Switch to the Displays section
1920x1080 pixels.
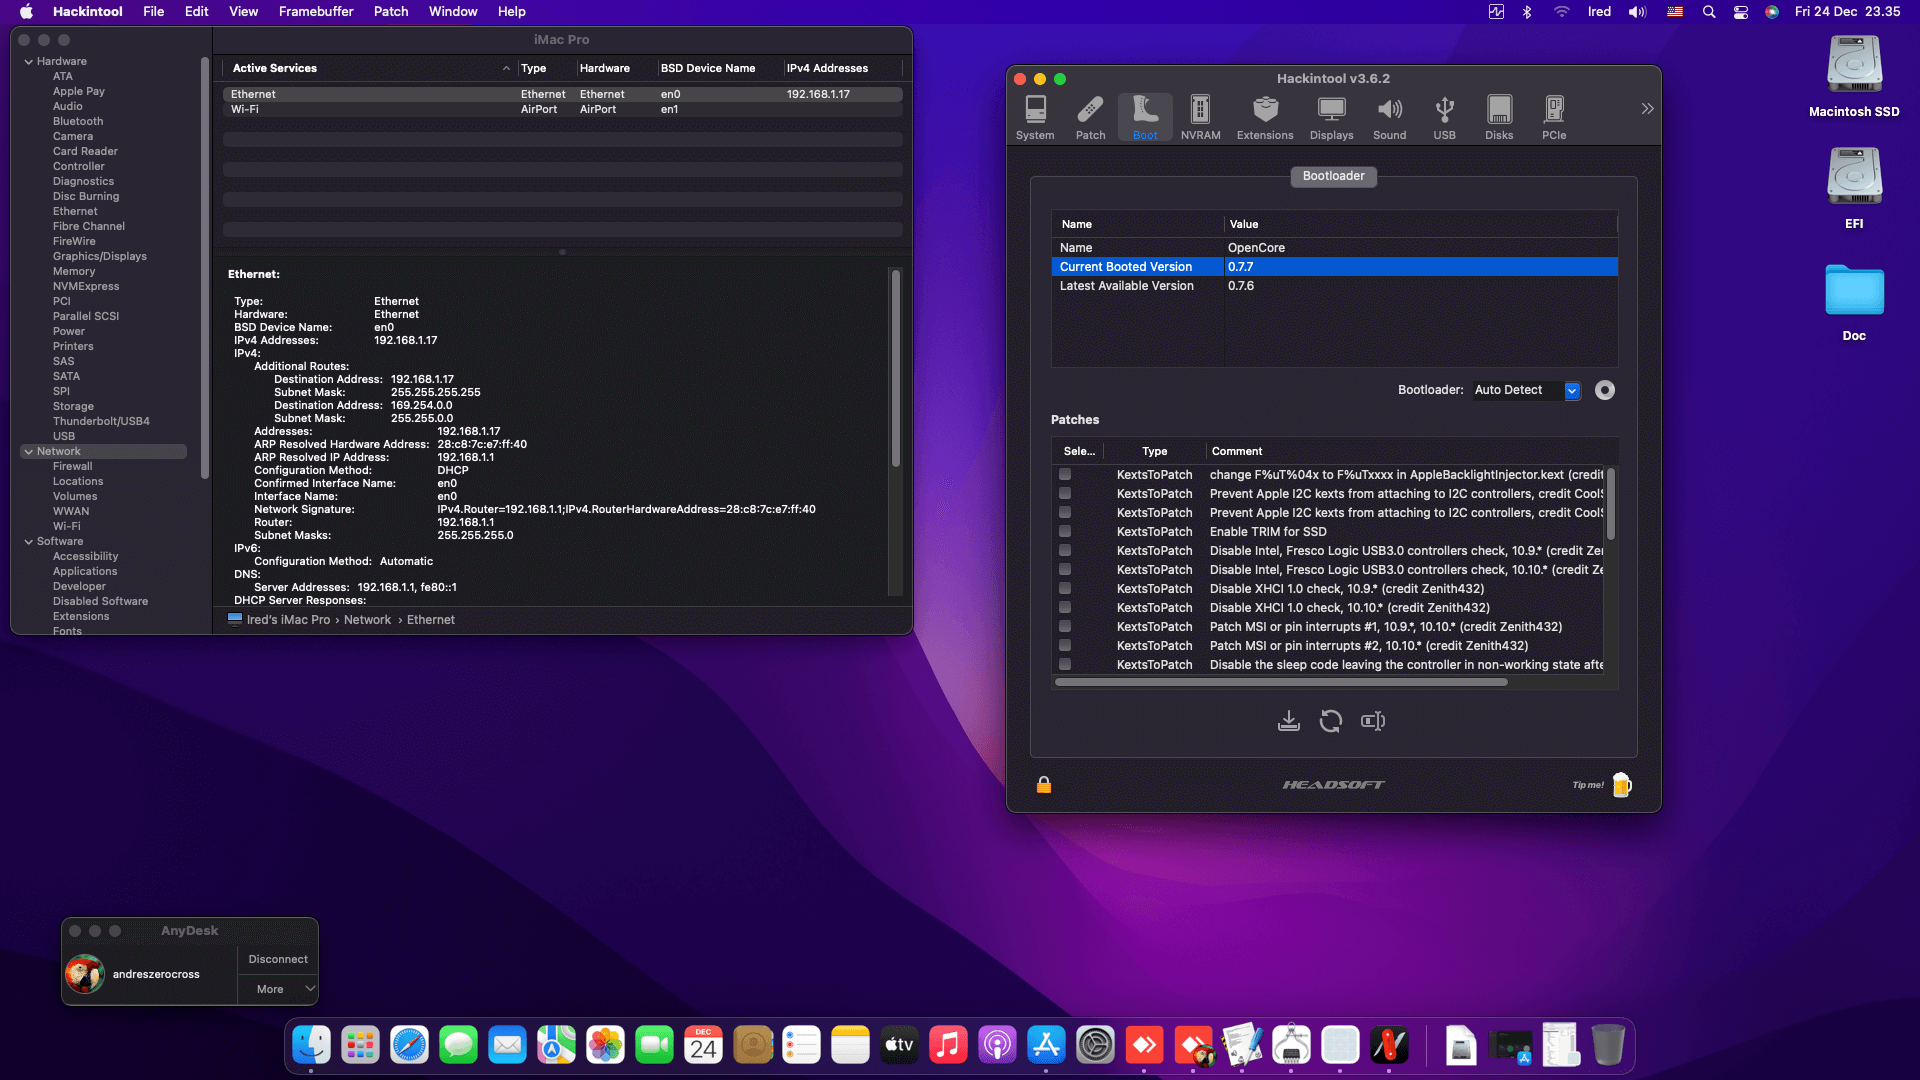[x=1331, y=118]
